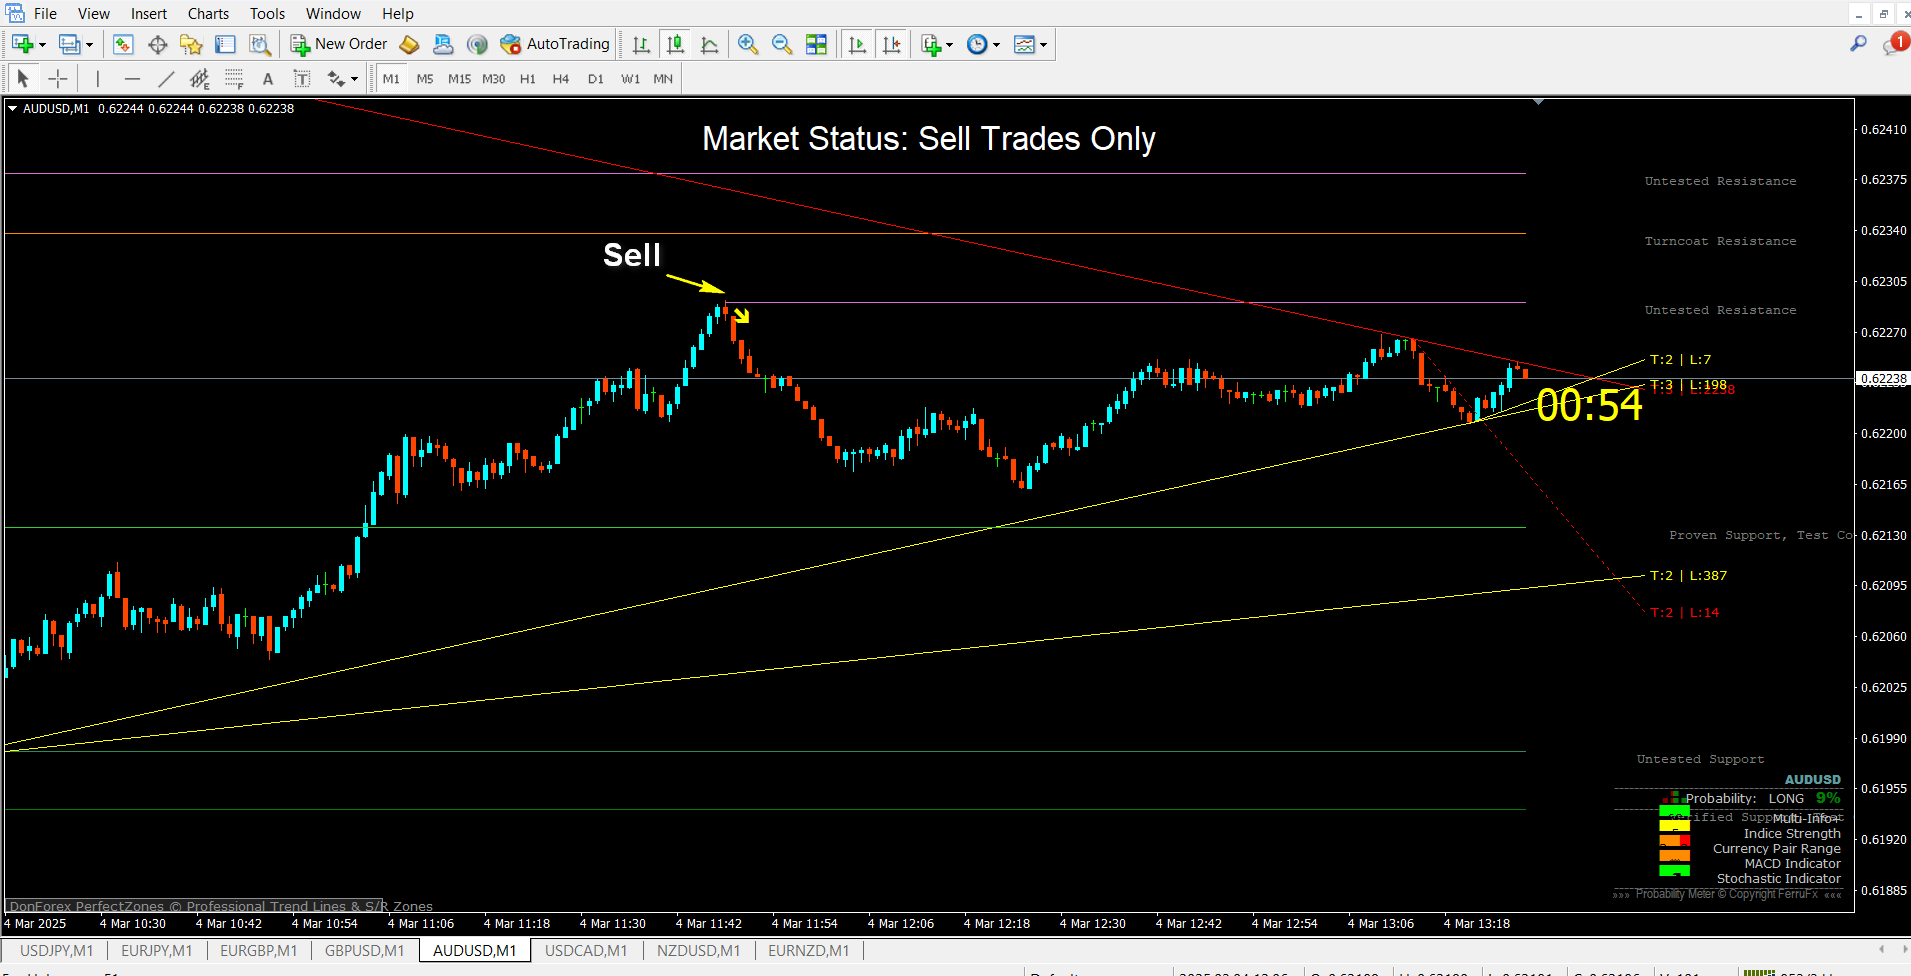Zoom out of the chart
Image resolution: width=1911 pixels, height=976 pixels.
click(x=782, y=44)
